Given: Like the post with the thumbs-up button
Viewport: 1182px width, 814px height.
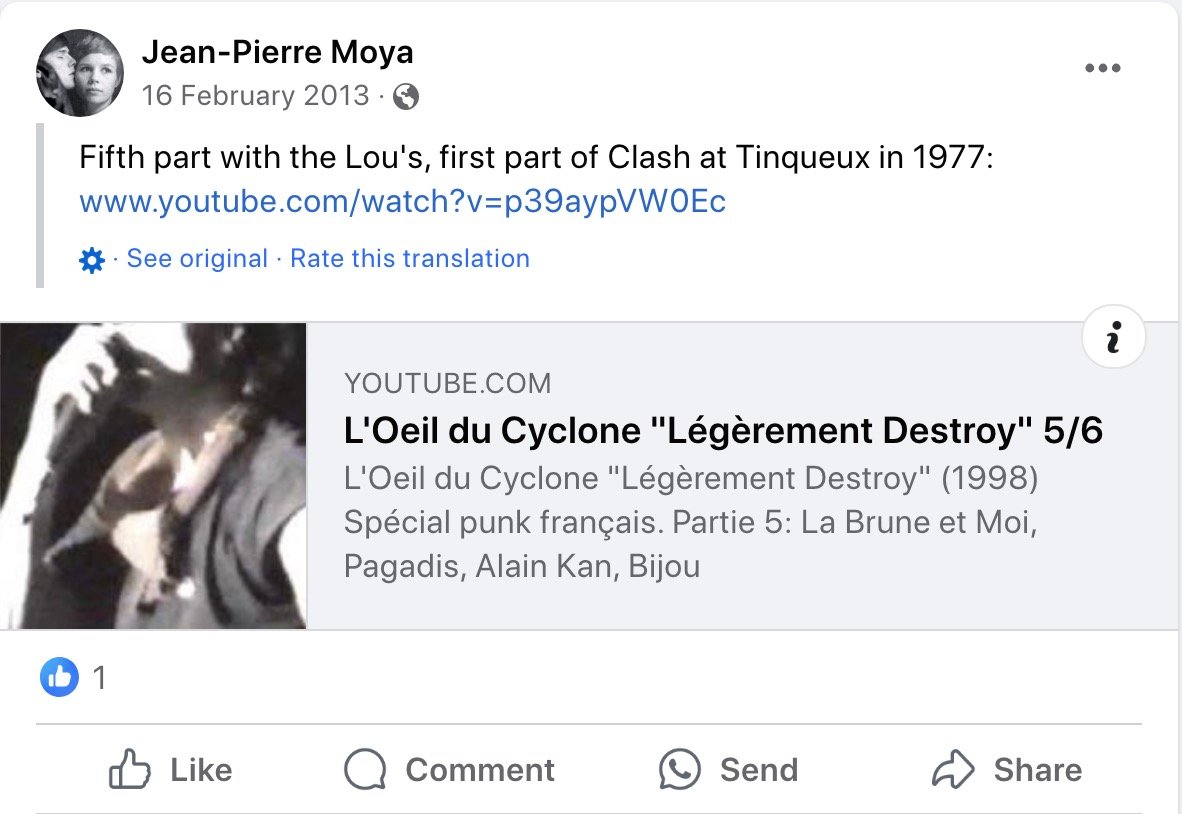Looking at the screenshot, I should (170, 770).
